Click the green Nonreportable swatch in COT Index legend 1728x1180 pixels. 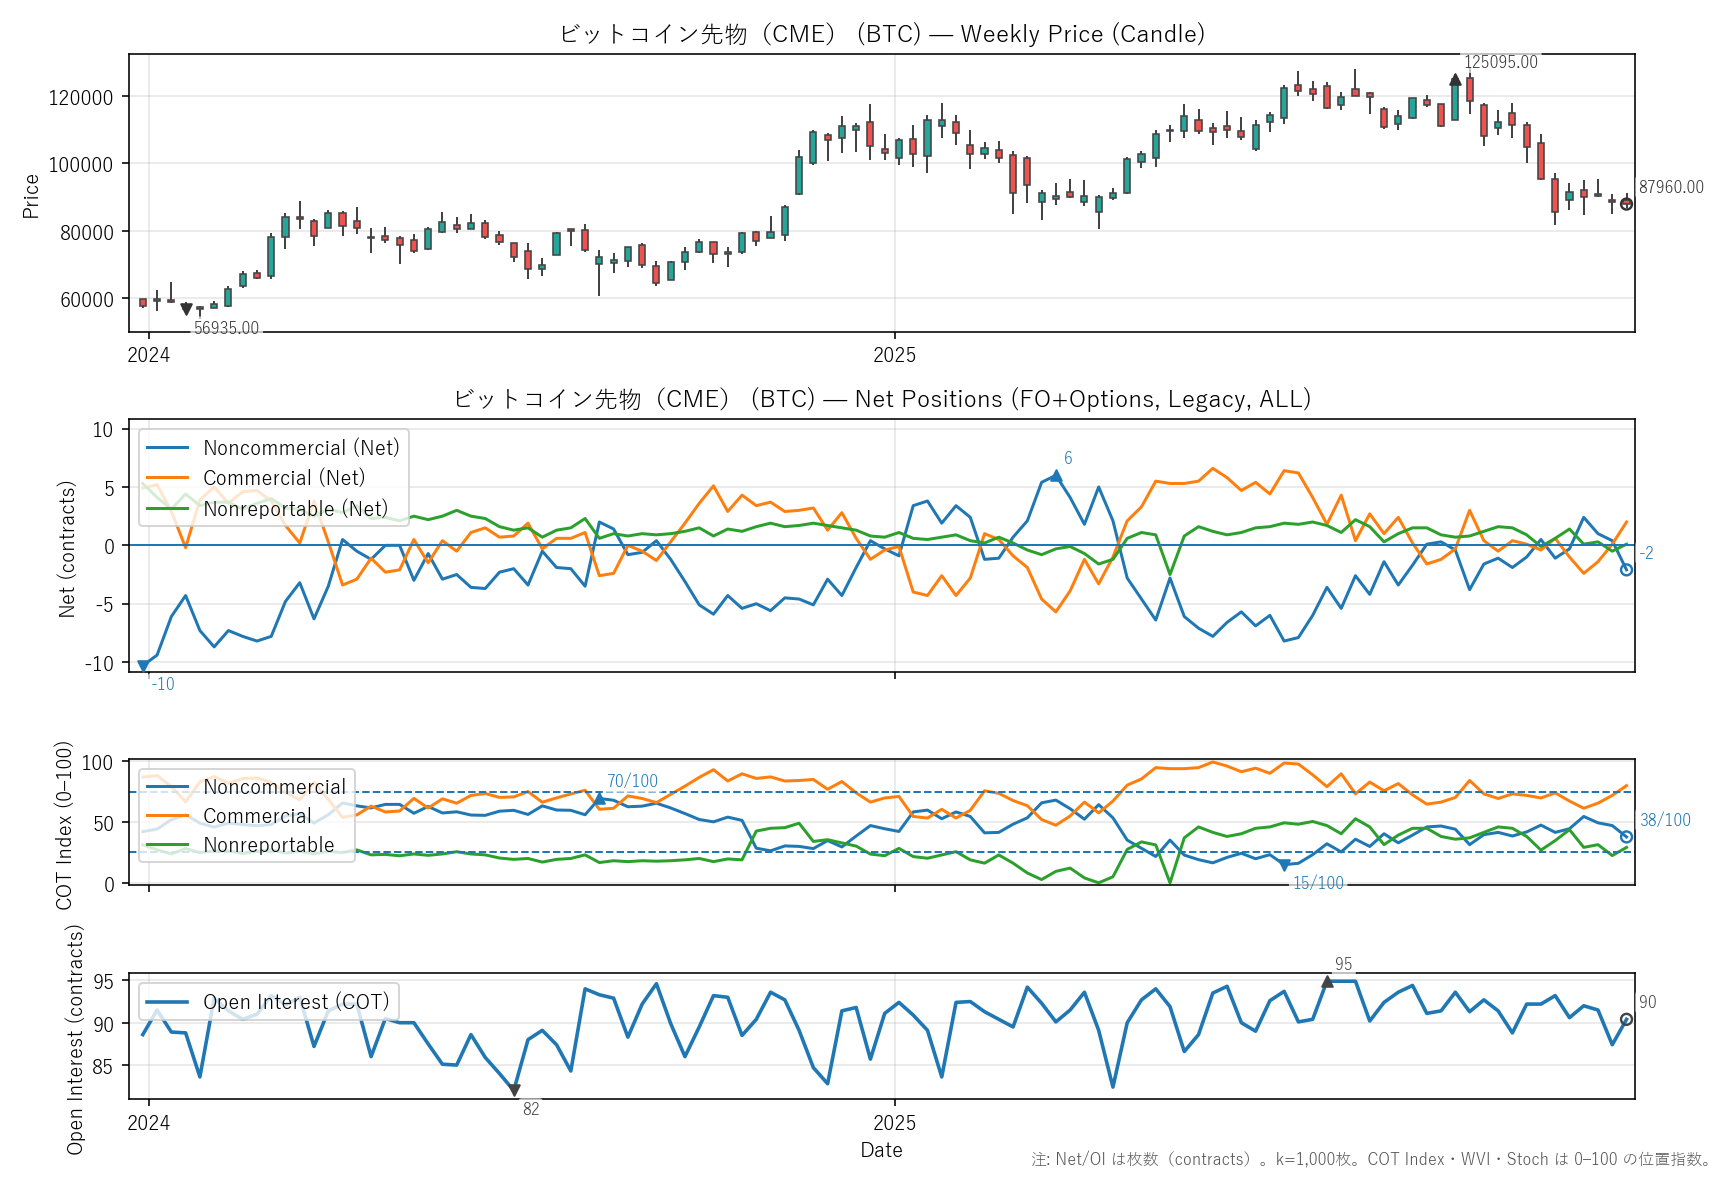click(168, 845)
